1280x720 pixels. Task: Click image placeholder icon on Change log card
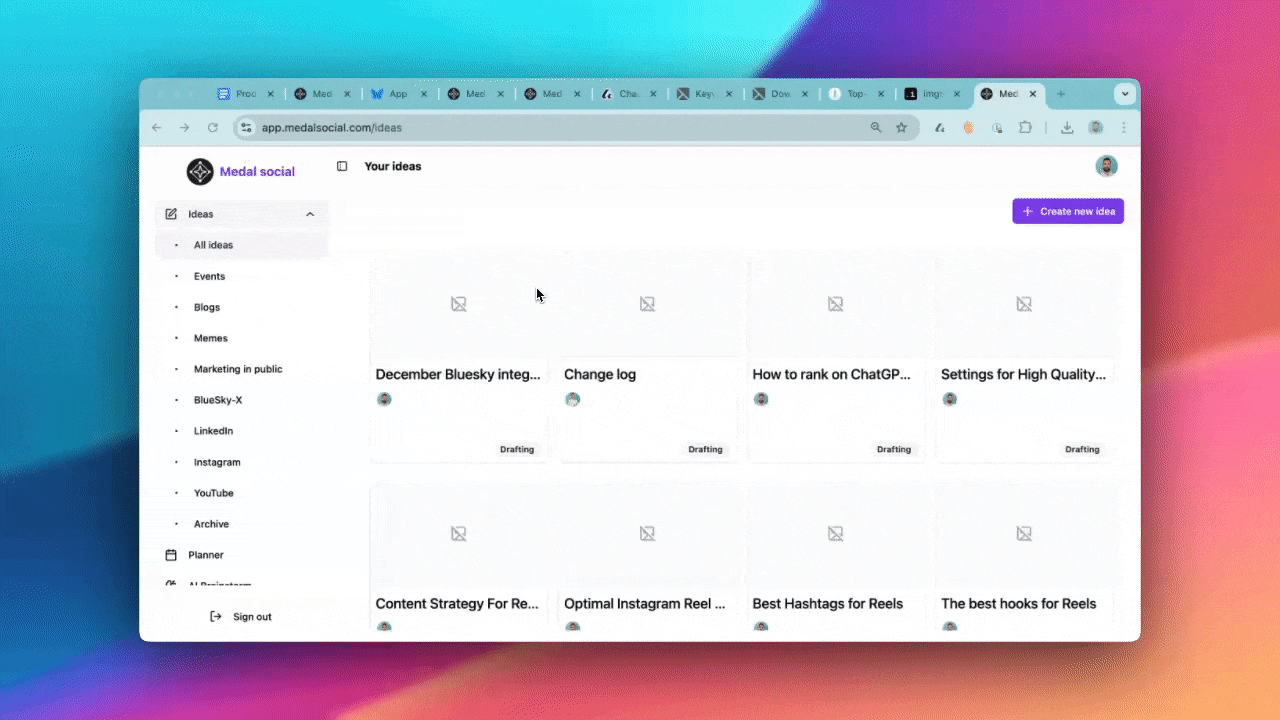(647, 304)
